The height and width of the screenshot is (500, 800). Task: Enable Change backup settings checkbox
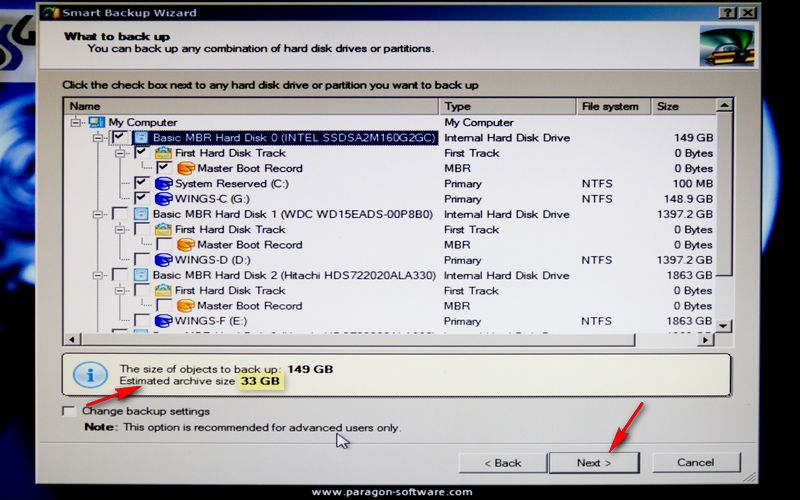69,411
